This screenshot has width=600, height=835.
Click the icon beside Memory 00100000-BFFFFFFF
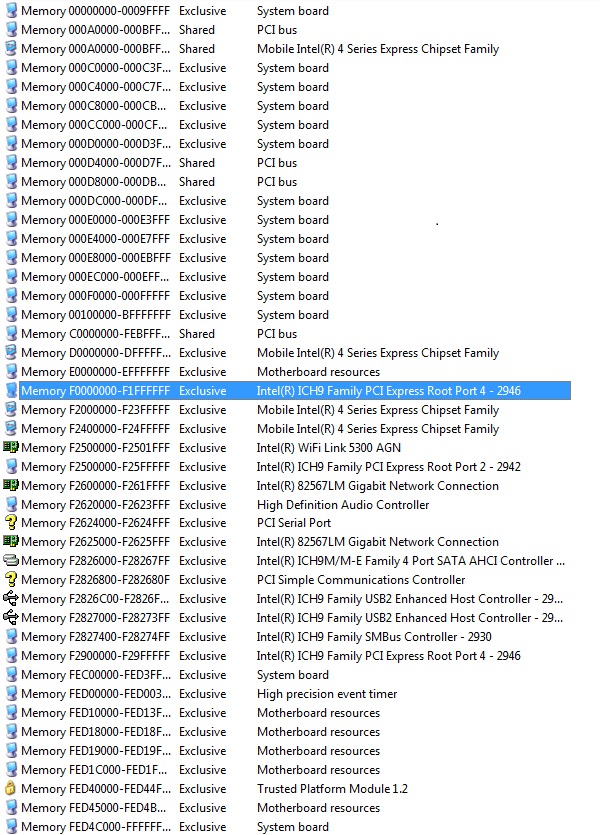11,315
